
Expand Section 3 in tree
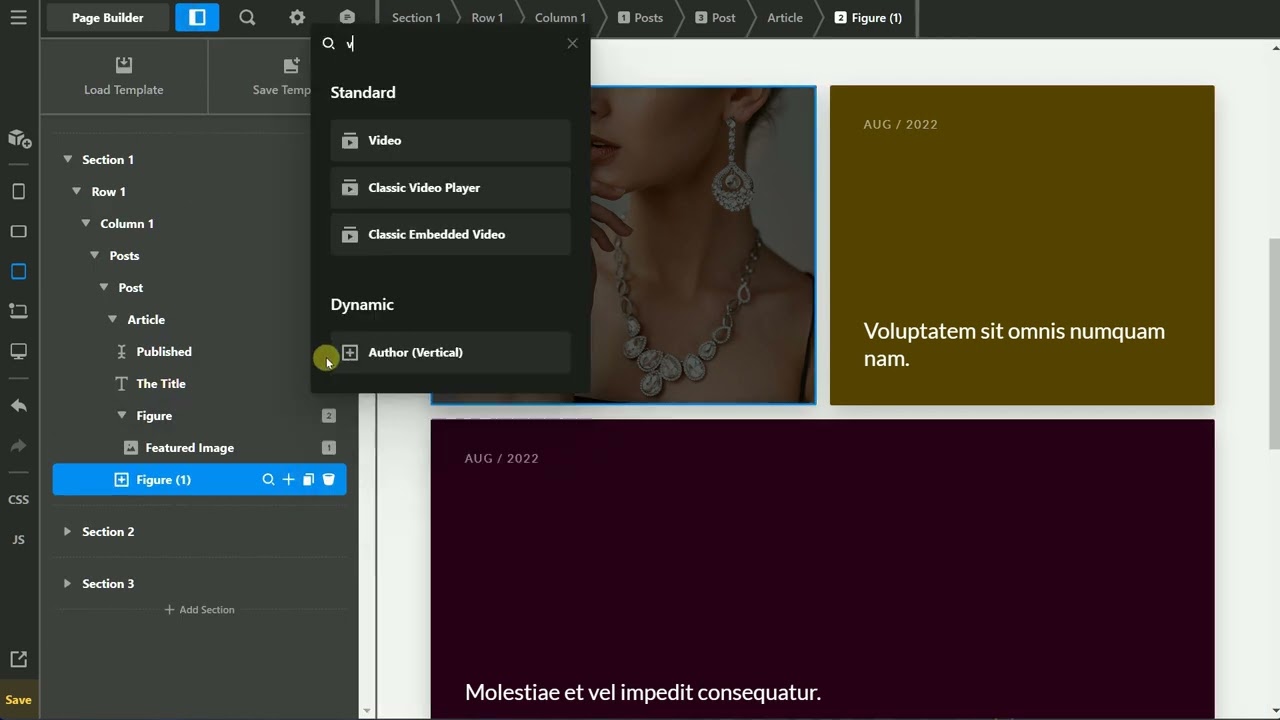click(67, 583)
